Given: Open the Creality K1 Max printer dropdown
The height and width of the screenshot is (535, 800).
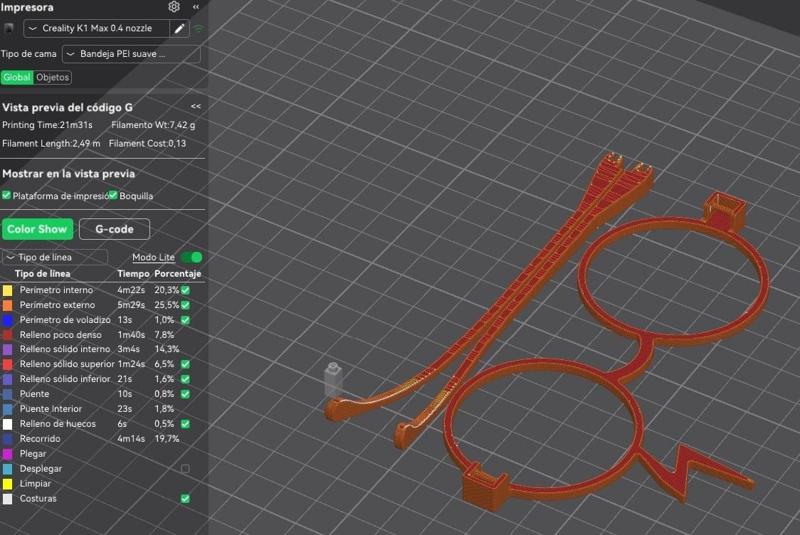Looking at the screenshot, I should tap(96, 29).
